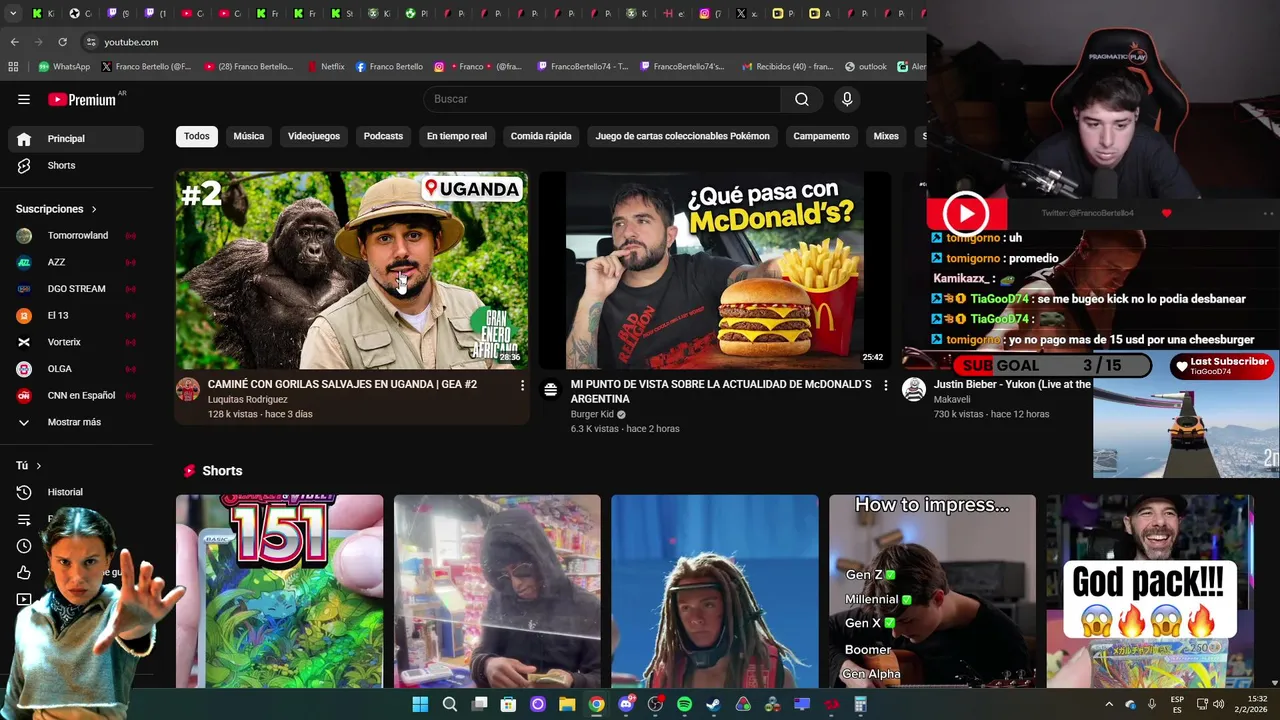Open the El 13 subscription channel
1280x720 pixels.
(76, 315)
